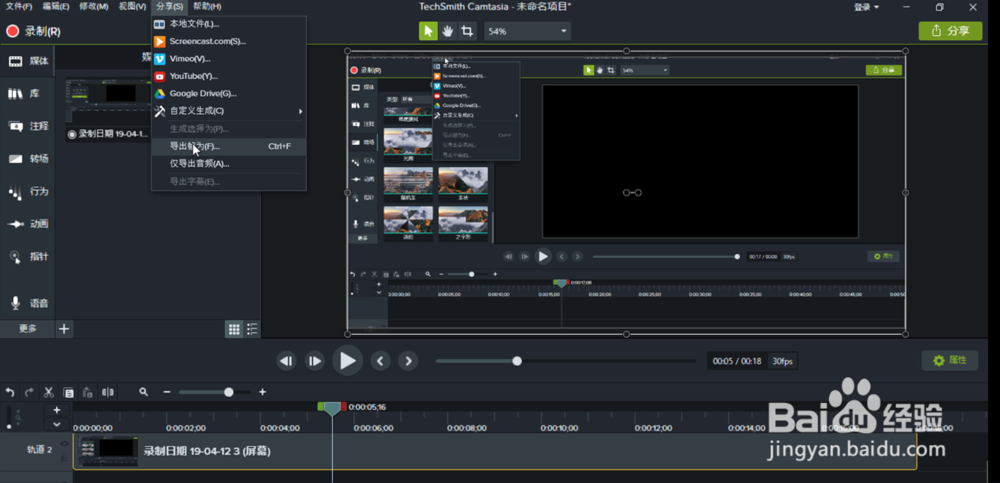Switch media bin to thumbnail grid view
Viewport: 1000px width, 483px height.
click(x=234, y=329)
